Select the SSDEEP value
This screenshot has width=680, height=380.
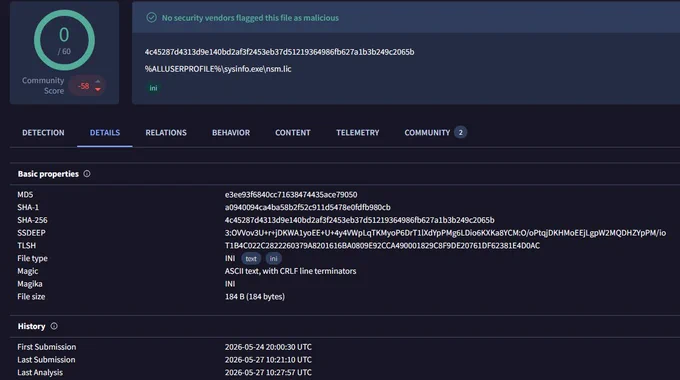tap(445, 233)
